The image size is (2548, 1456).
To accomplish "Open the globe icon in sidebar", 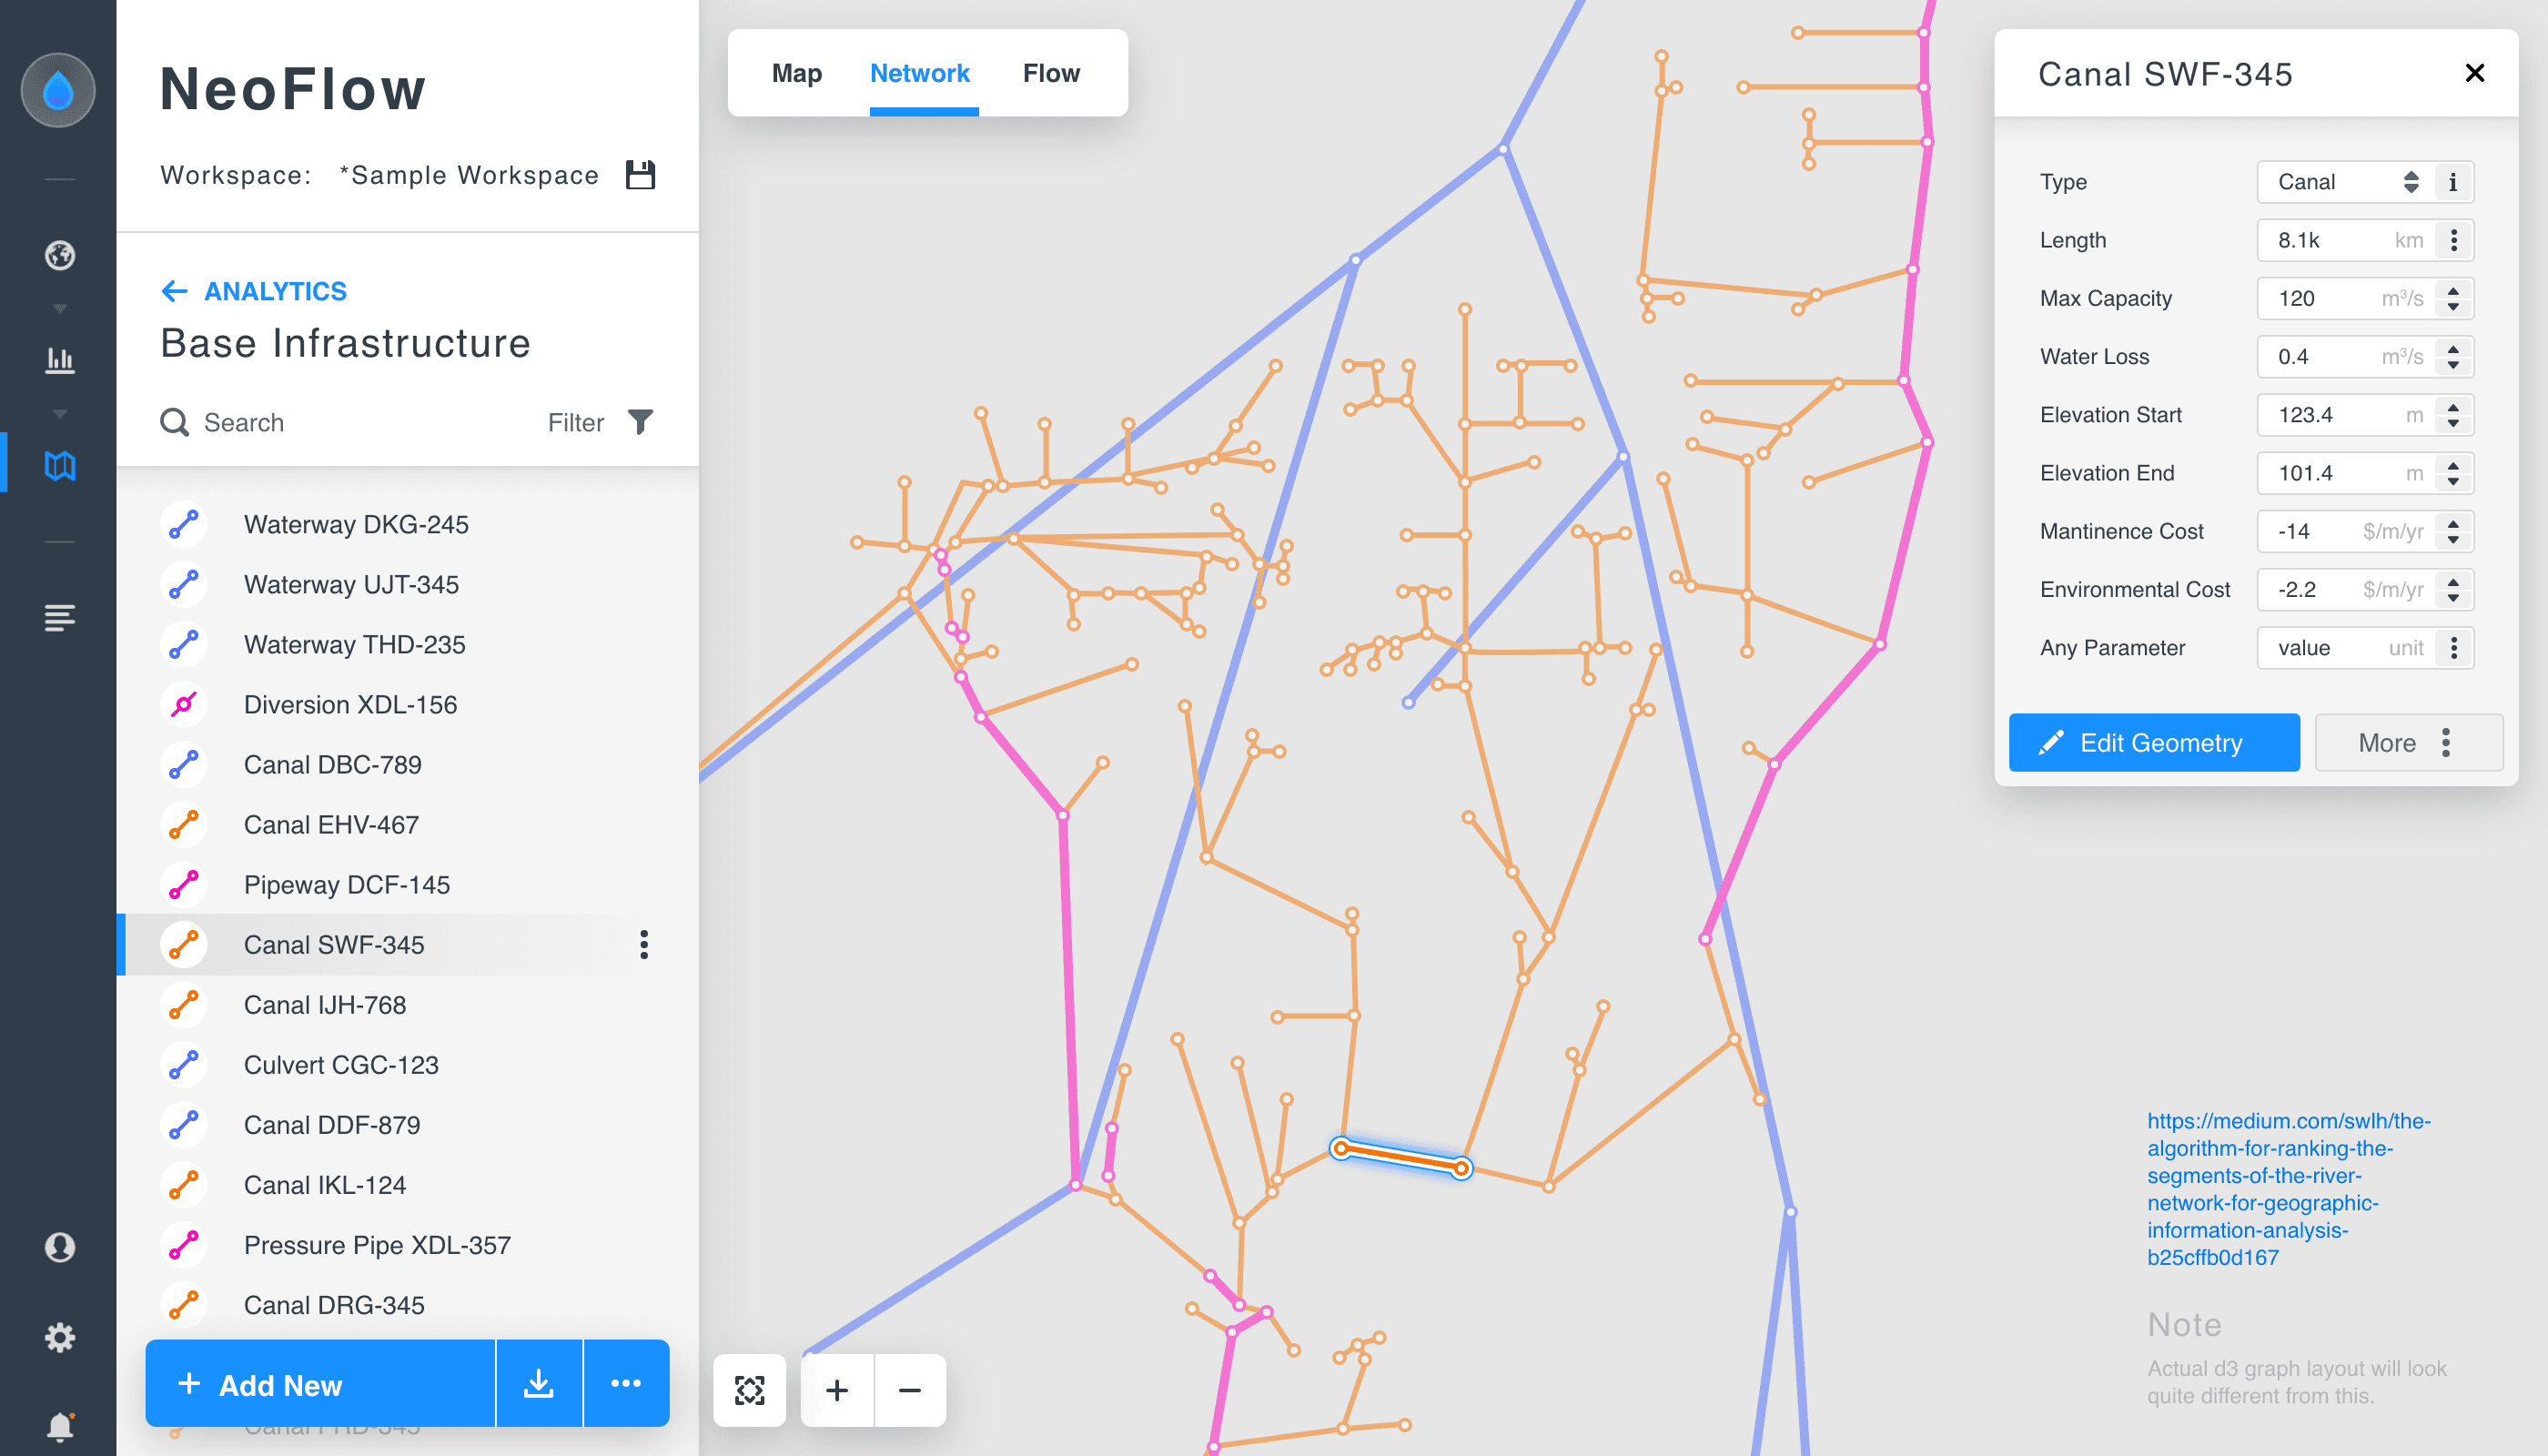I will click(60, 255).
